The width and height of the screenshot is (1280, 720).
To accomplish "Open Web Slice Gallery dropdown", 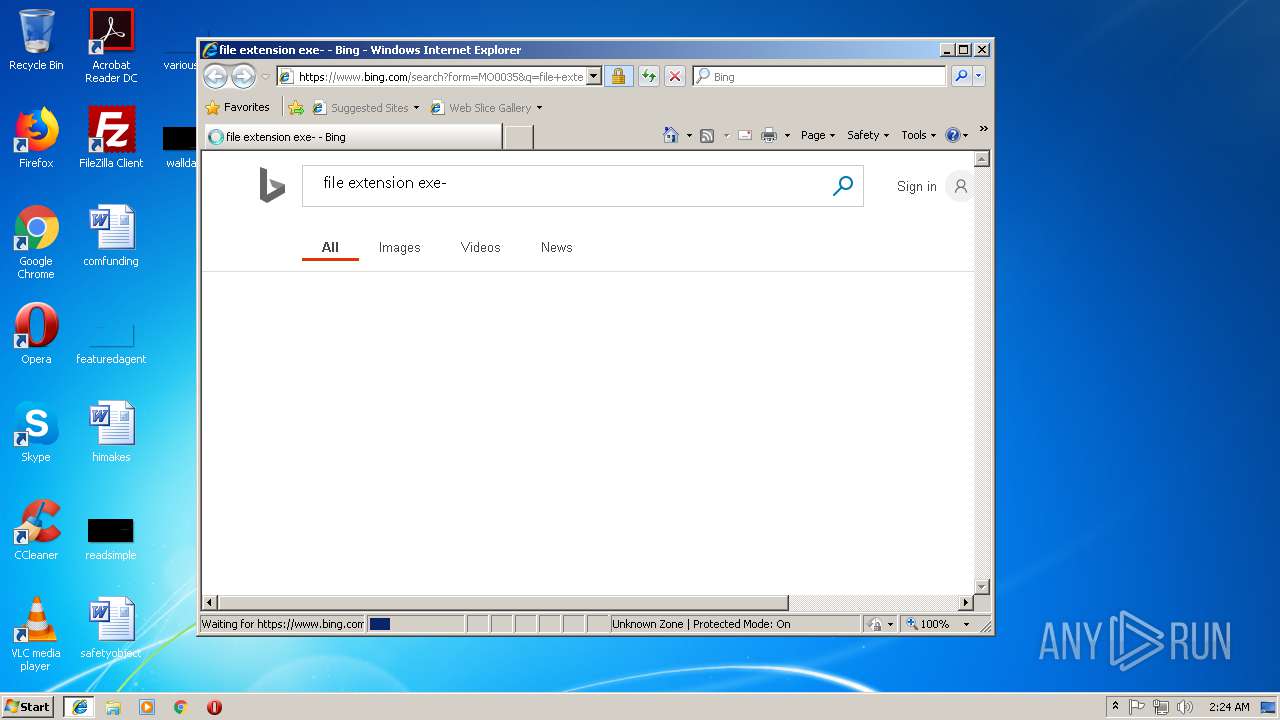I will tap(486, 108).
